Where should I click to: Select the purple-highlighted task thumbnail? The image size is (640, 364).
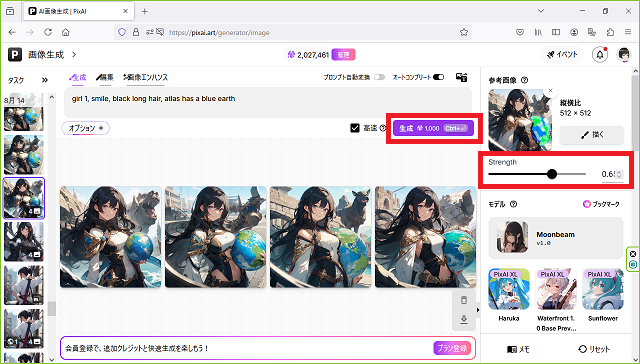point(24,198)
